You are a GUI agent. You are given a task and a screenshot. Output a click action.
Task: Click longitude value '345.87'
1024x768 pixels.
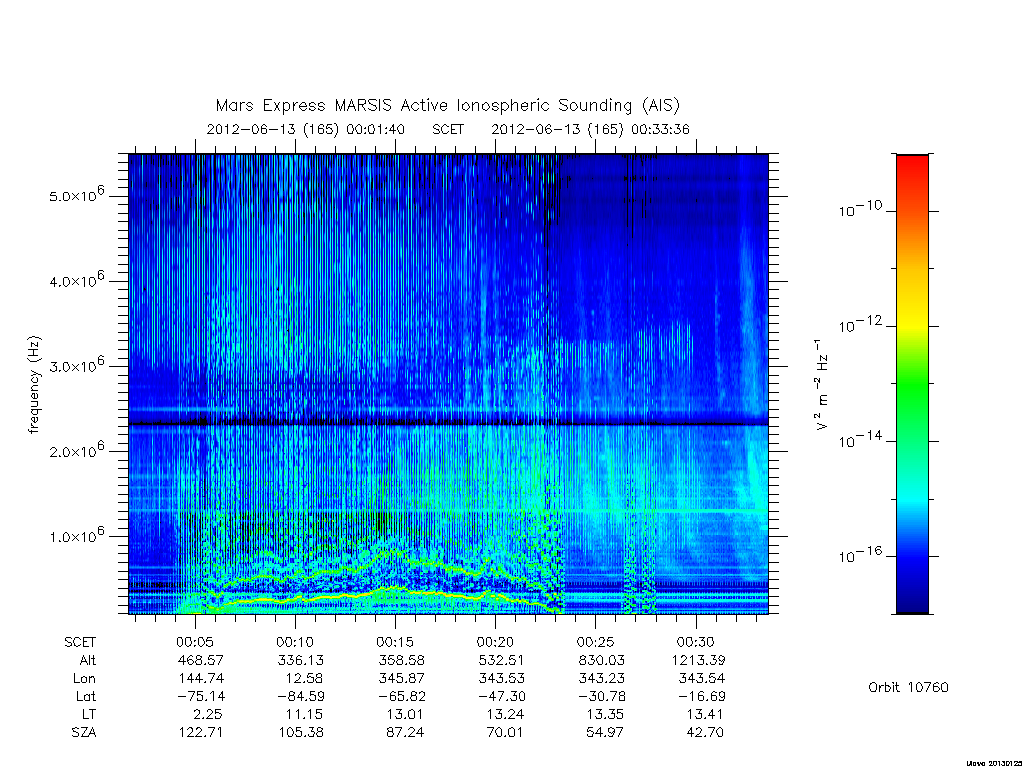401,679
